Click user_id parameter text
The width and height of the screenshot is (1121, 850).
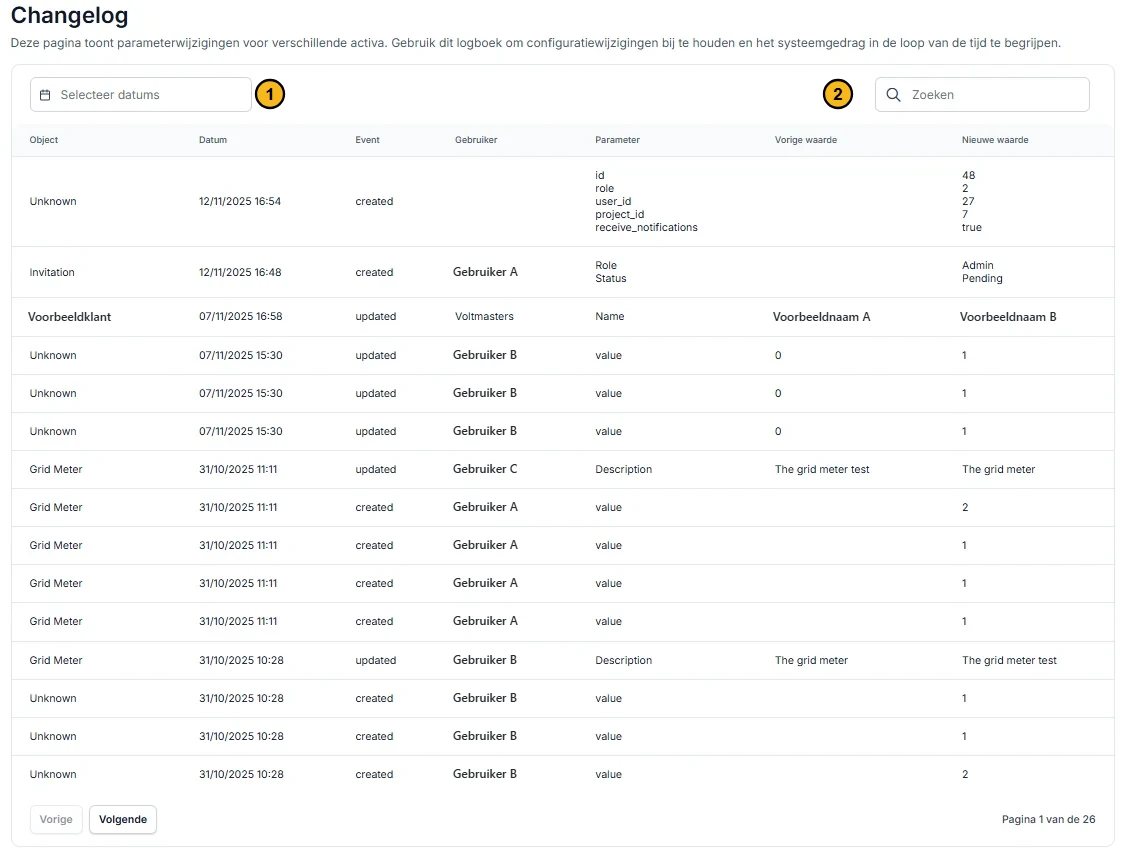click(x=613, y=202)
